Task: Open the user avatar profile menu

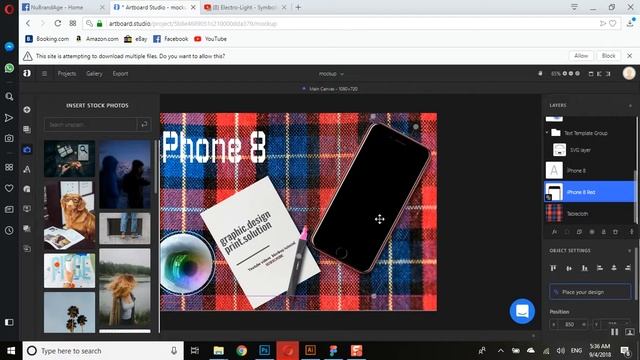Action: [x=629, y=73]
